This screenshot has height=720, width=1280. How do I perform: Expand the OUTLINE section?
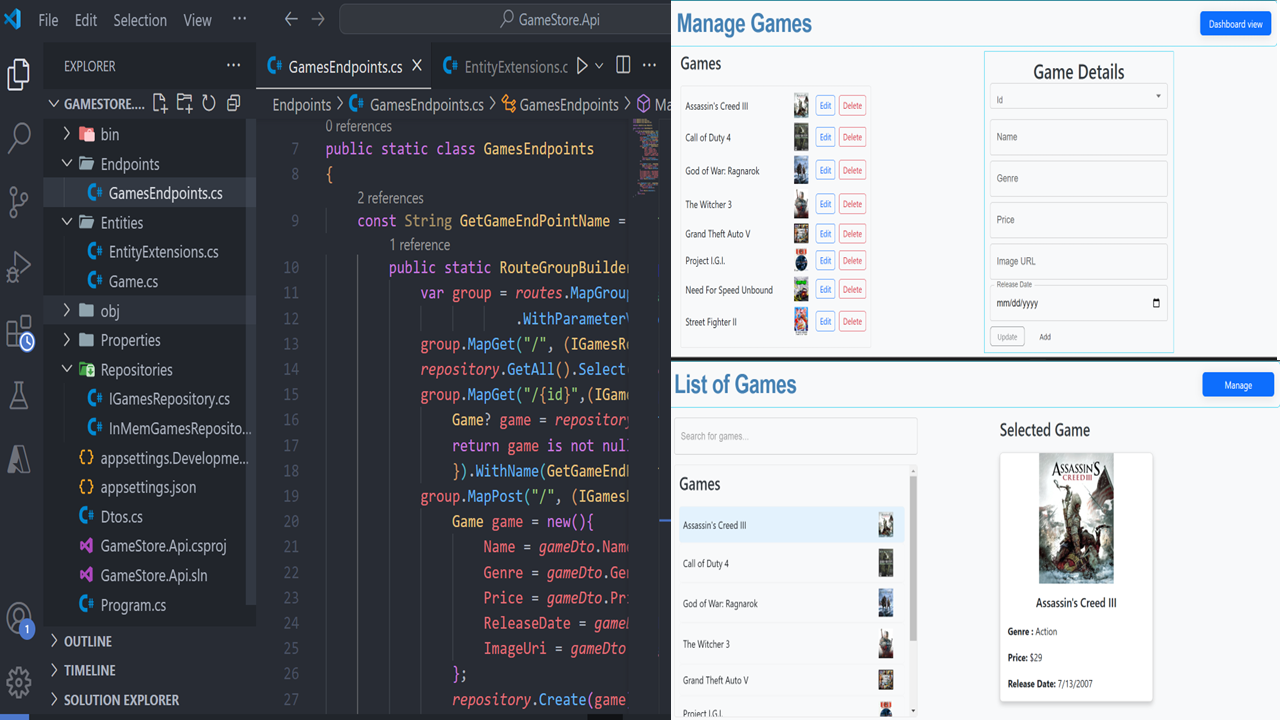(88, 641)
